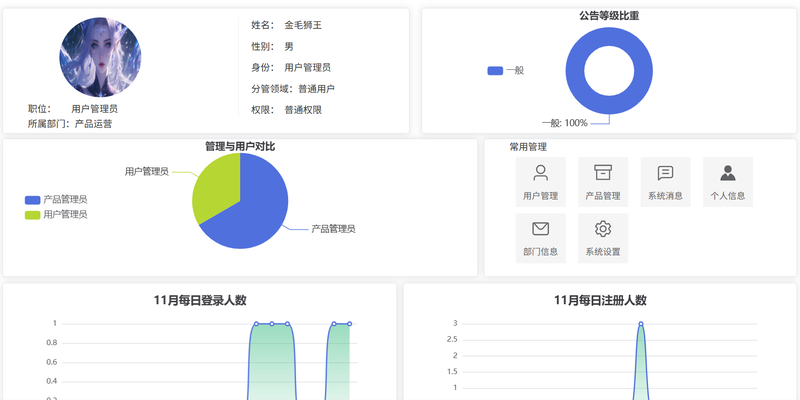The width and height of the screenshot is (800, 400).
Task: Open the 系统设置 gear icon
Action: [603, 229]
